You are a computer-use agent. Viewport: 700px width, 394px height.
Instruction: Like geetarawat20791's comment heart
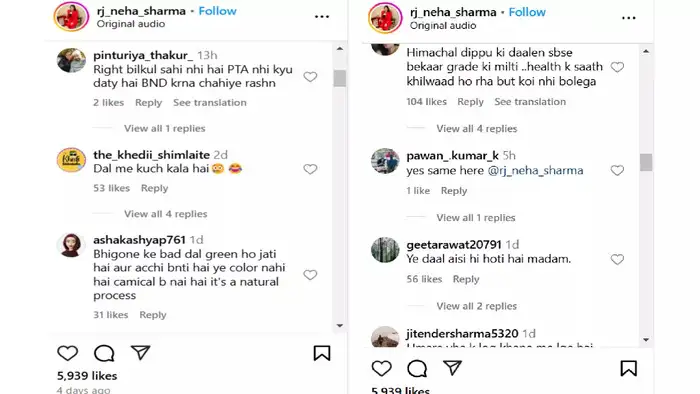click(617, 259)
